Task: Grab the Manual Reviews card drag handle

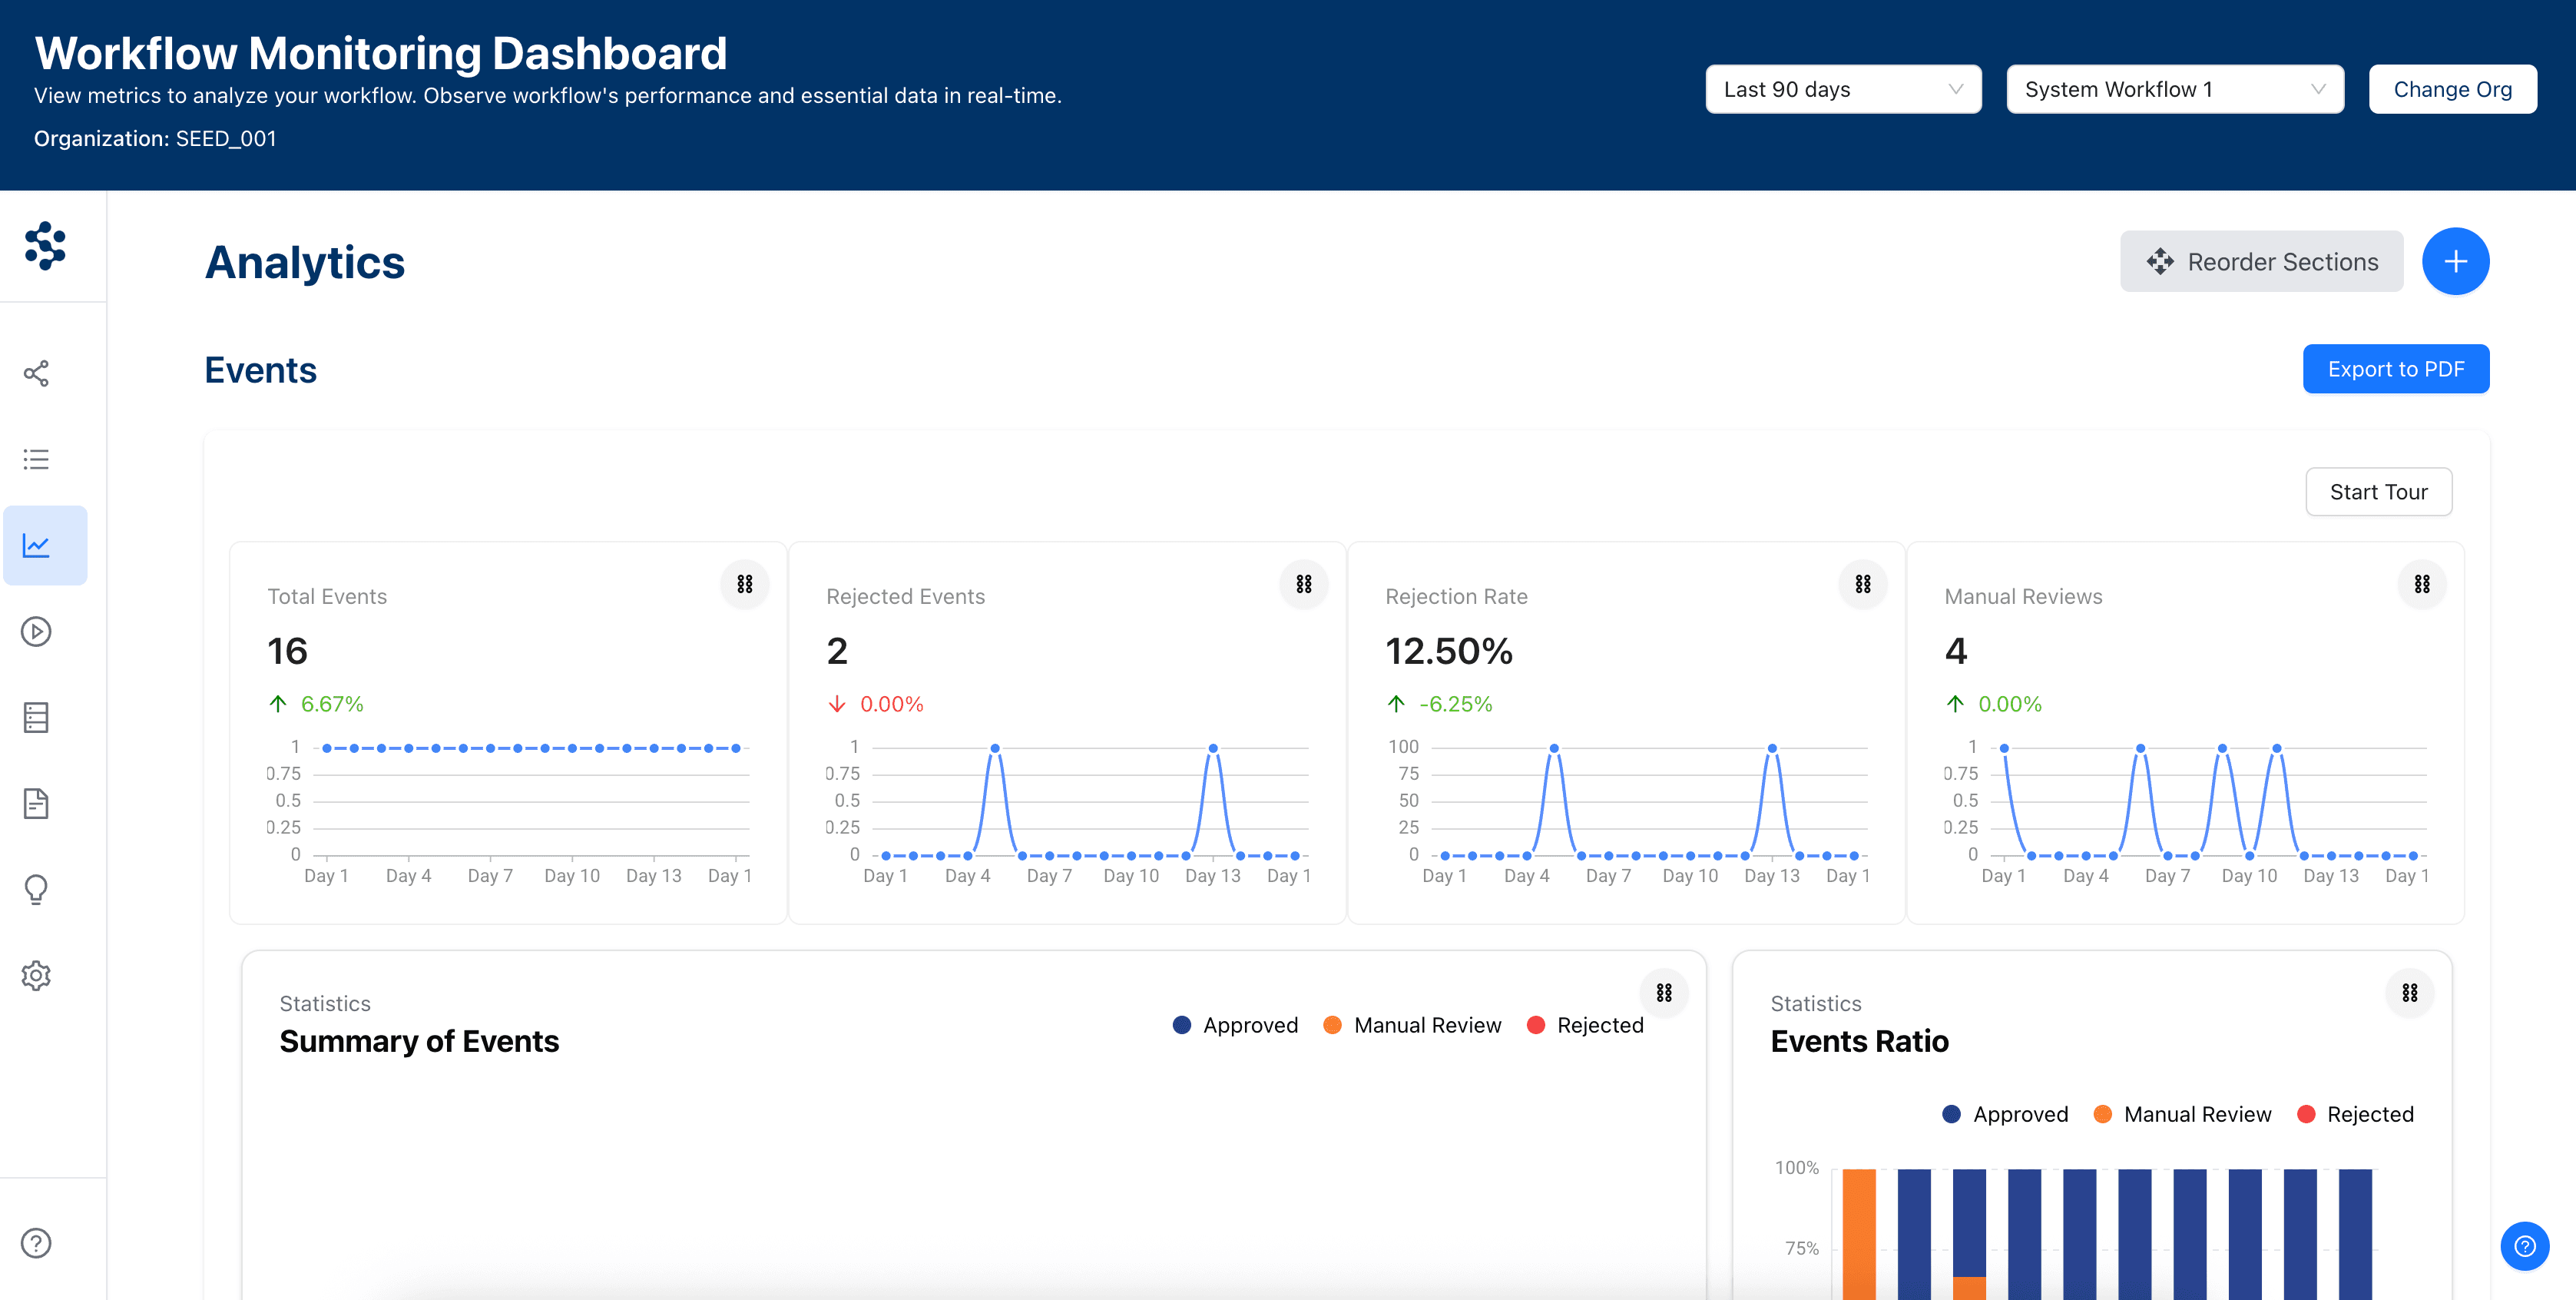Action: pos(2422,584)
